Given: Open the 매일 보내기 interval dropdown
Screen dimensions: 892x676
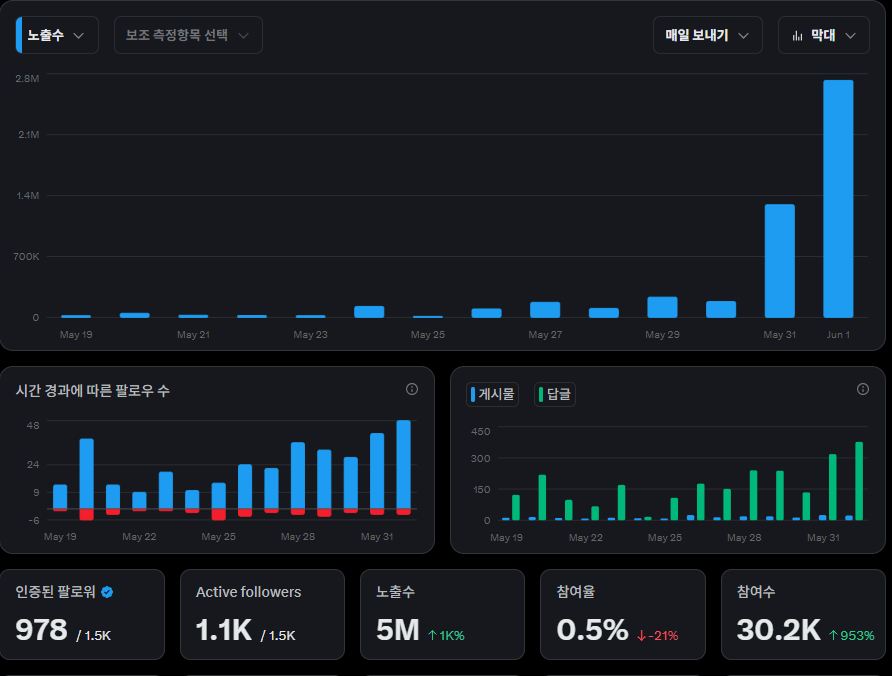Looking at the screenshot, I should tap(708, 35).
